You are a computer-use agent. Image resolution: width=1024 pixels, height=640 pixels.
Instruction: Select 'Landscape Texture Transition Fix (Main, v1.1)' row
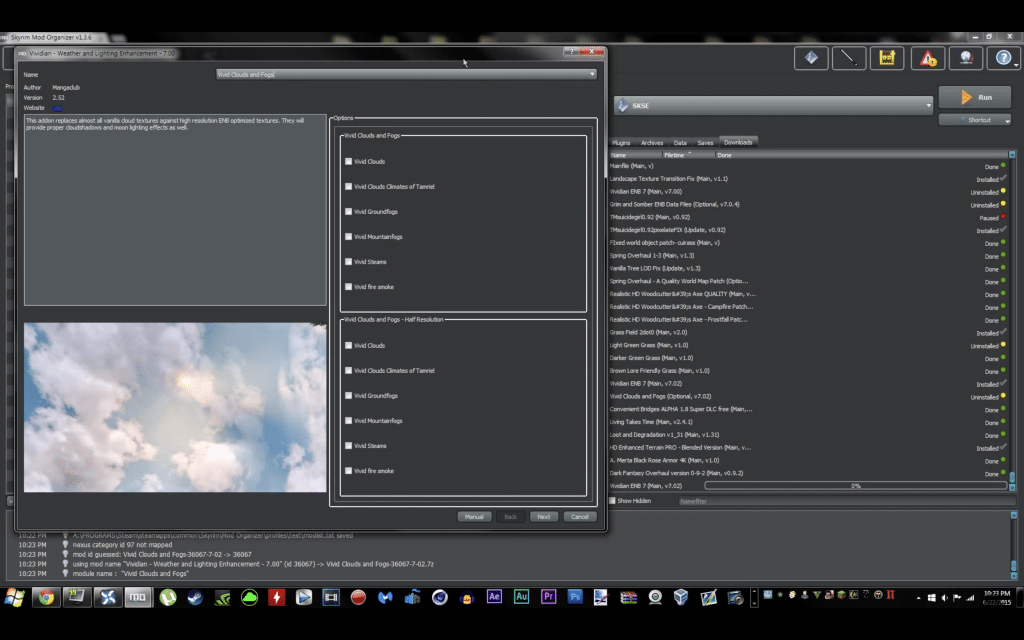click(x=808, y=178)
